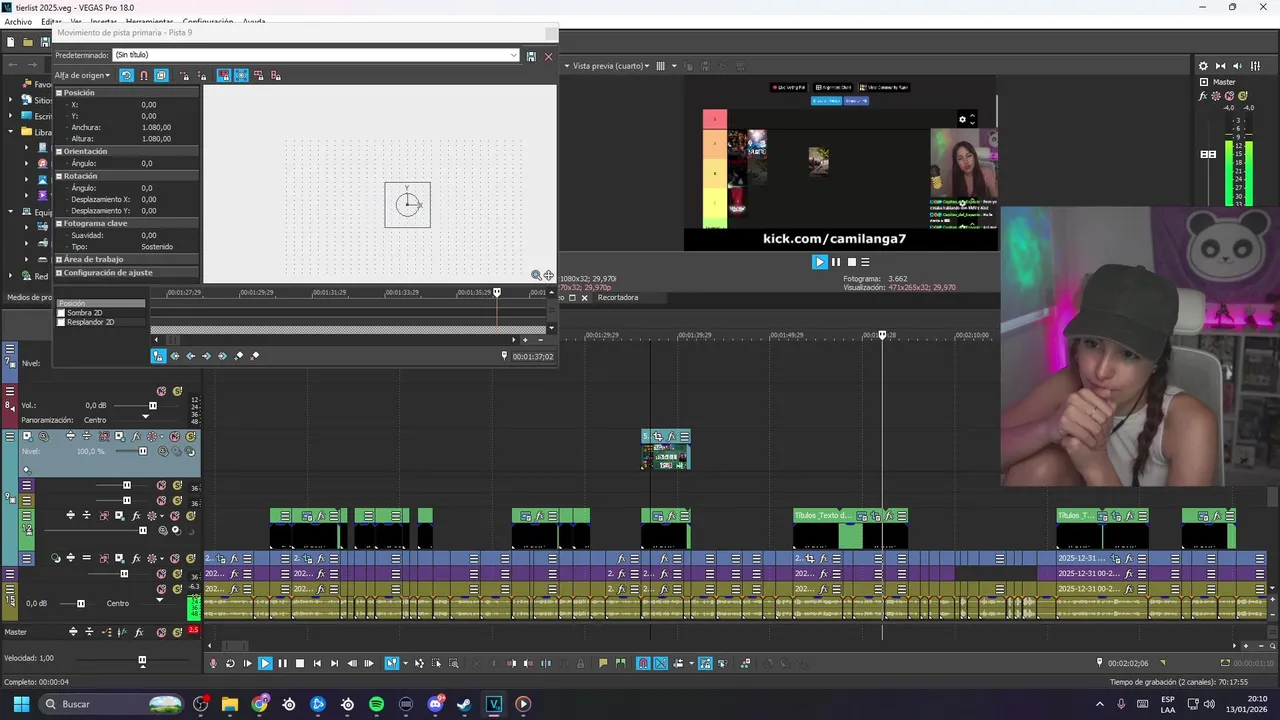Open Spotify from the taskbar
The width and height of the screenshot is (1280, 720).
tap(376, 704)
